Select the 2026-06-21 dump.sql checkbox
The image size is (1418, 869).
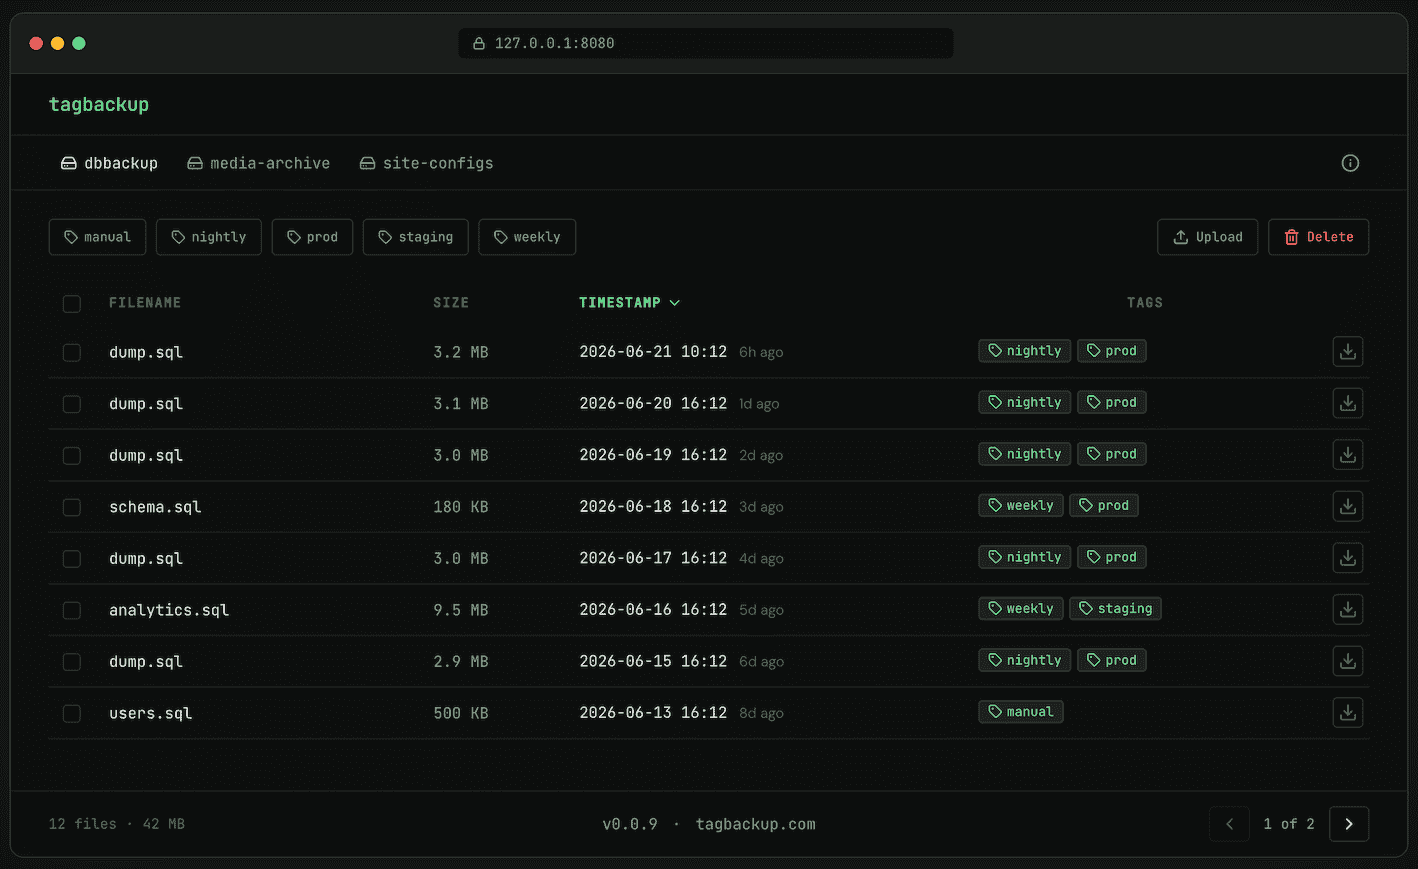click(x=72, y=352)
